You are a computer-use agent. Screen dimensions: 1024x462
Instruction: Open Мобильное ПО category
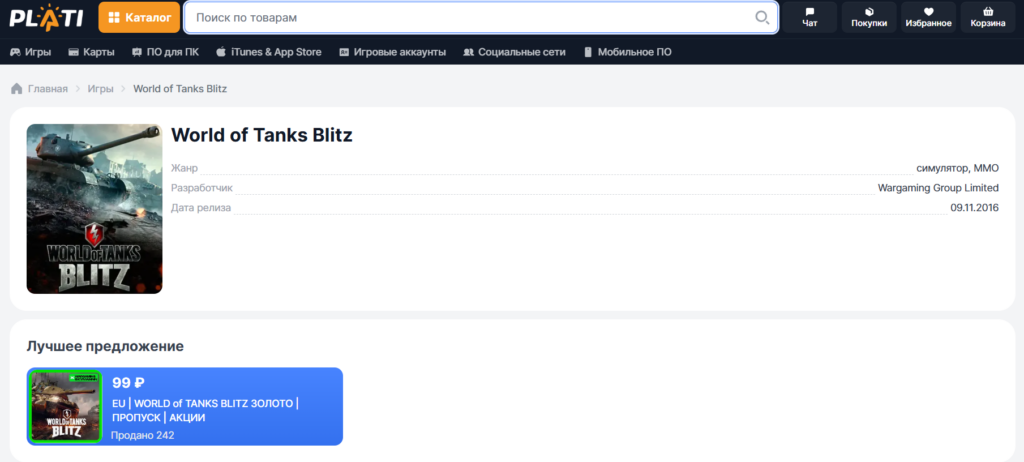(627, 52)
